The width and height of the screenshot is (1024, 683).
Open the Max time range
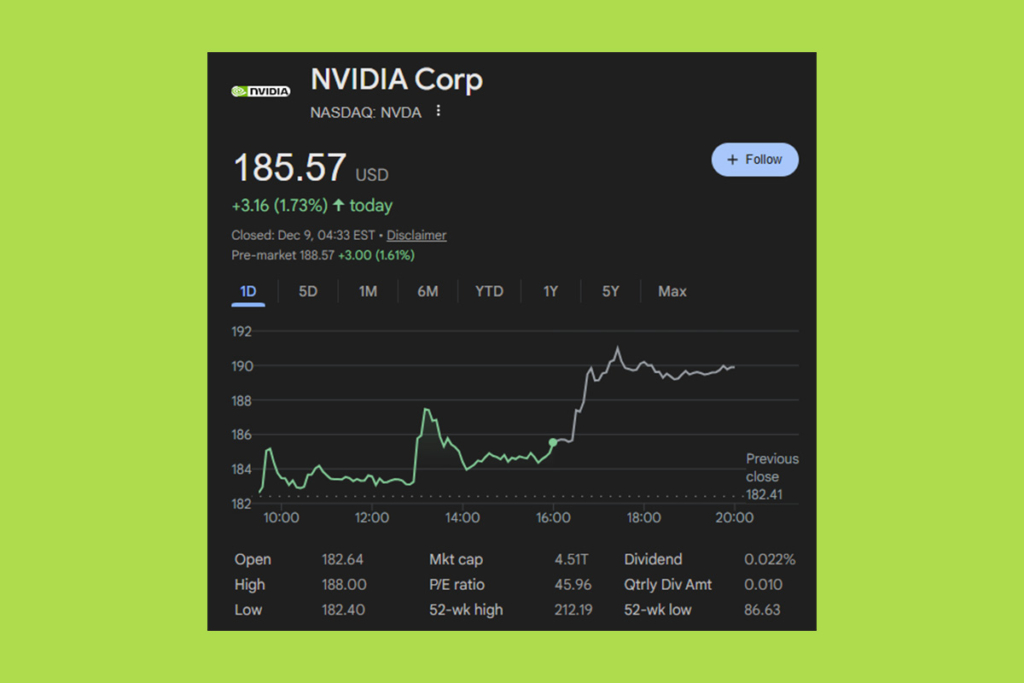[671, 291]
